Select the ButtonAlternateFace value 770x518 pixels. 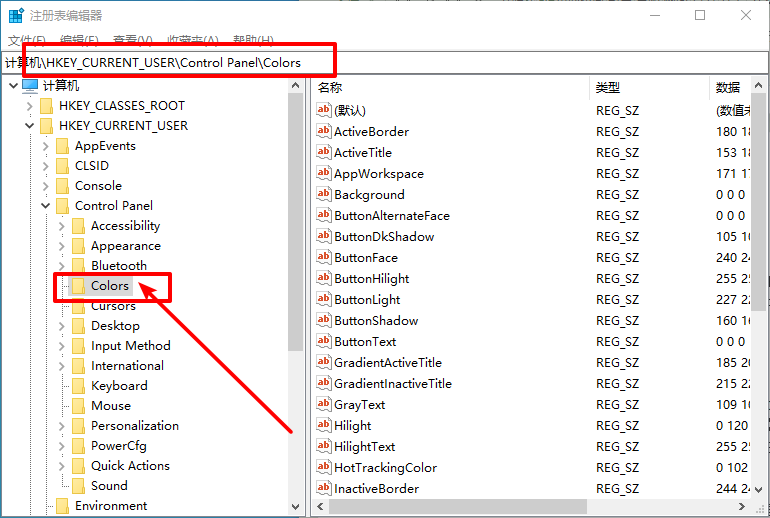coord(392,216)
